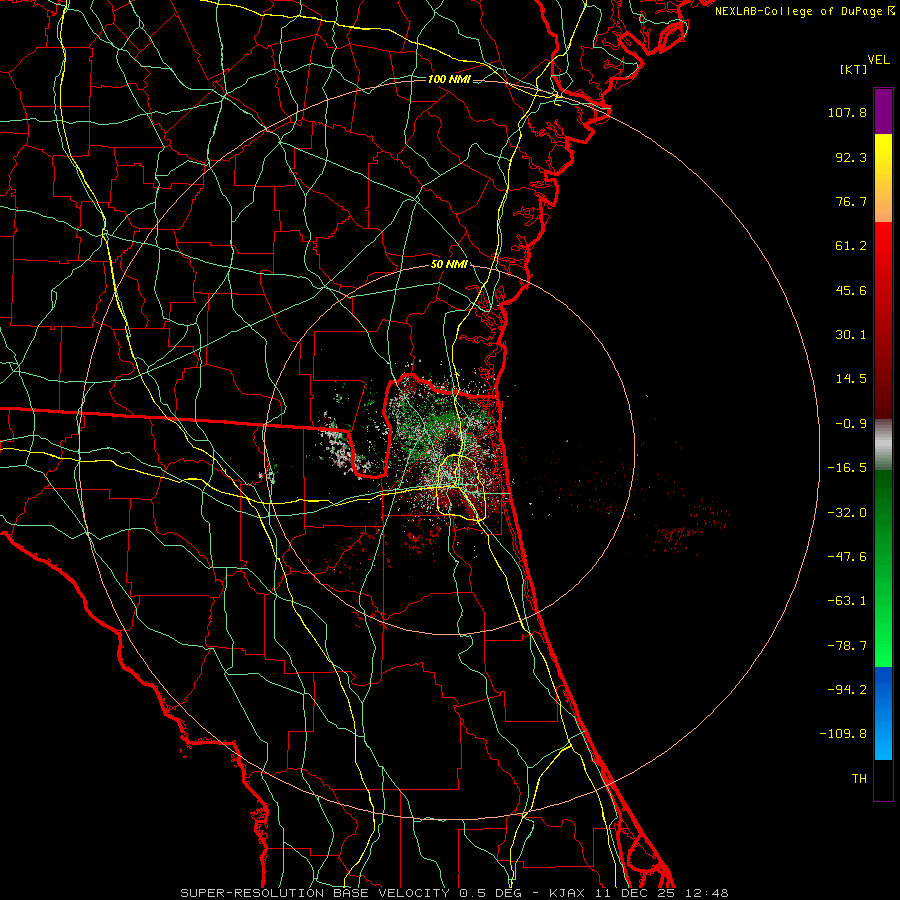The width and height of the screenshot is (900, 900).
Task: Click the -47.6 velocity scale value
Action: [x=847, y=557]
